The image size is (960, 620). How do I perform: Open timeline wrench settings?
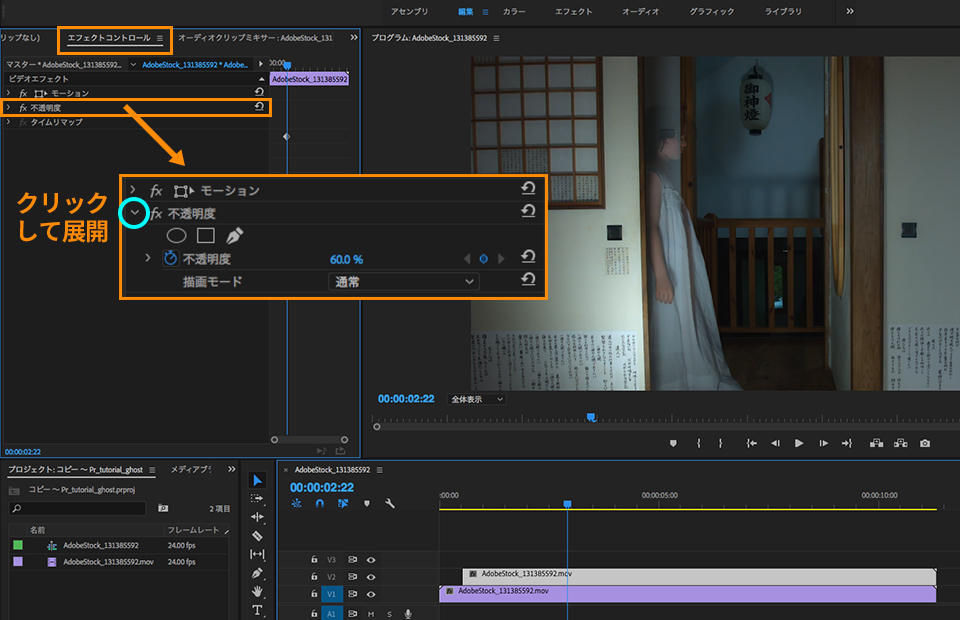pos(389,504)
